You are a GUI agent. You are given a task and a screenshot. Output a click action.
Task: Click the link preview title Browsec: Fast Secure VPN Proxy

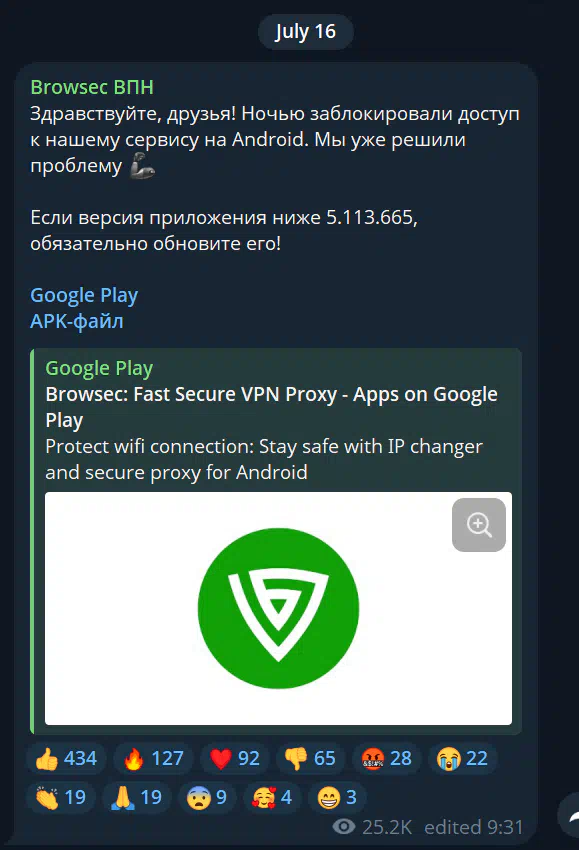click(x=271, y=407)
